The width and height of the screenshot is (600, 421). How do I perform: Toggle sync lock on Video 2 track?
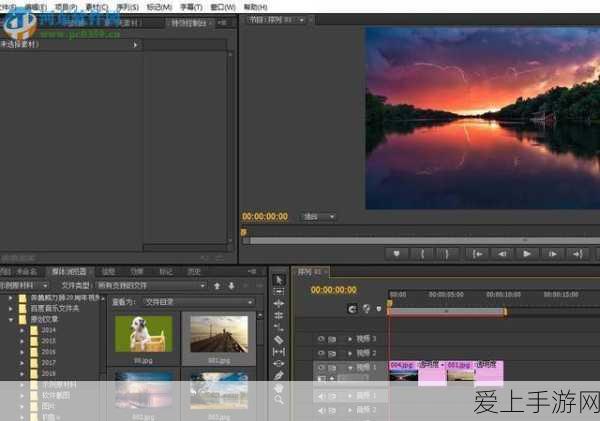coord(332,353)
